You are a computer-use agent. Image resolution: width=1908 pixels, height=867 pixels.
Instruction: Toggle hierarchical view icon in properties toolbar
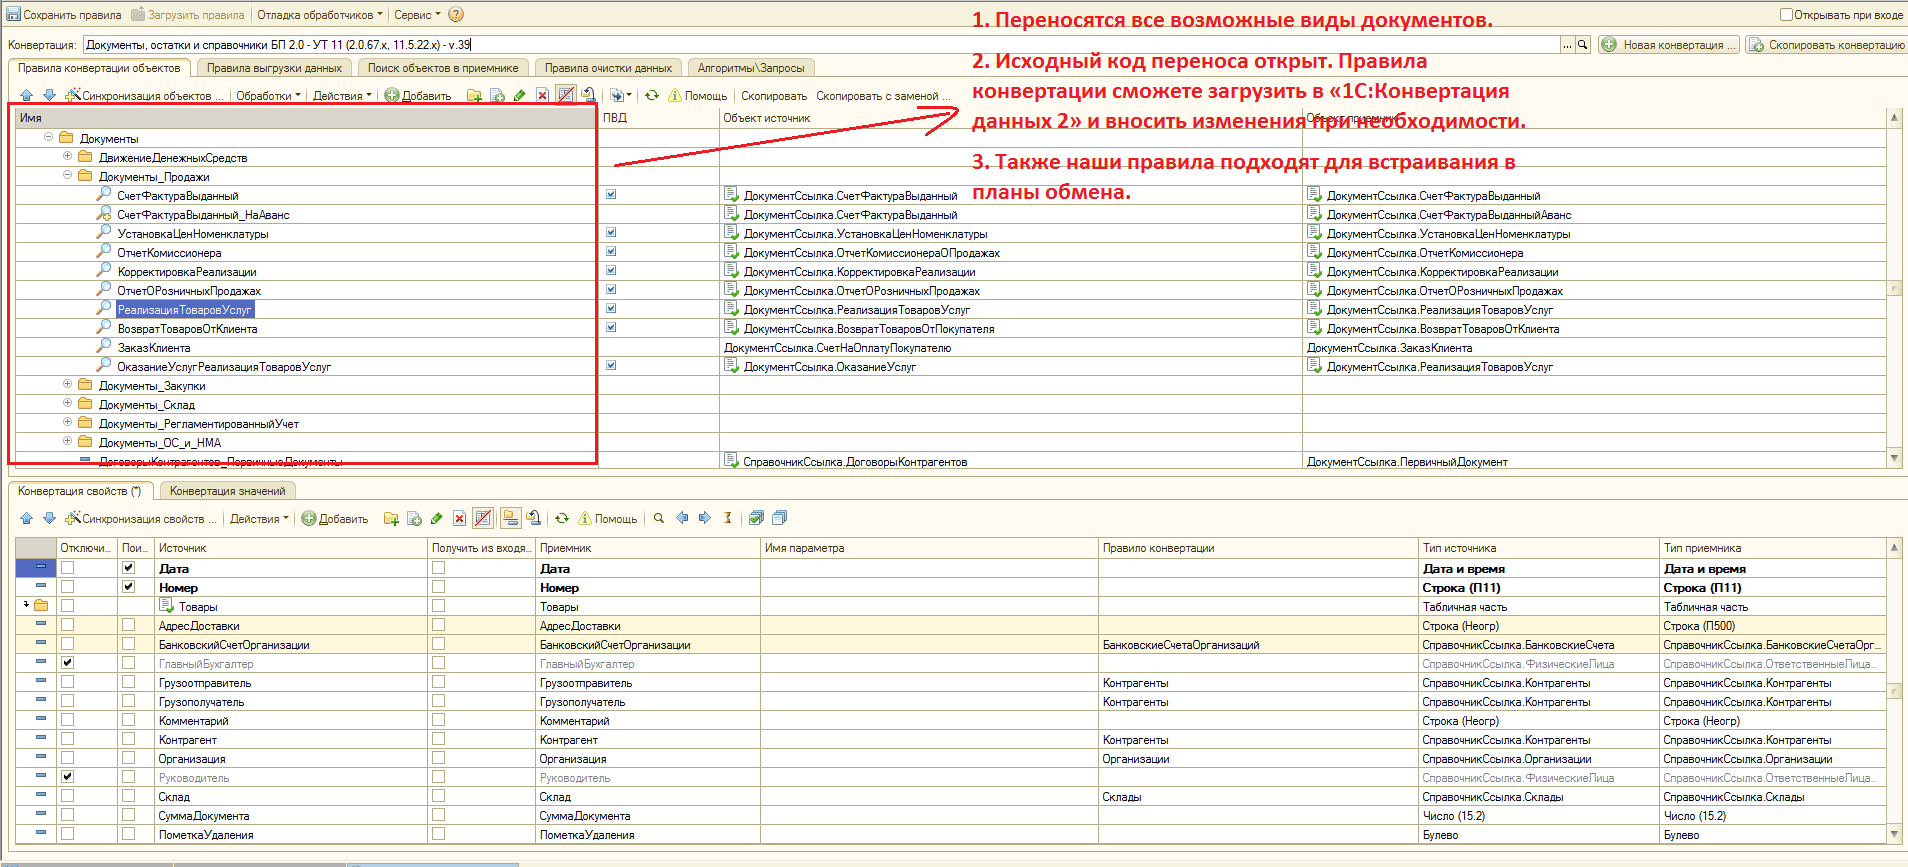510,518
